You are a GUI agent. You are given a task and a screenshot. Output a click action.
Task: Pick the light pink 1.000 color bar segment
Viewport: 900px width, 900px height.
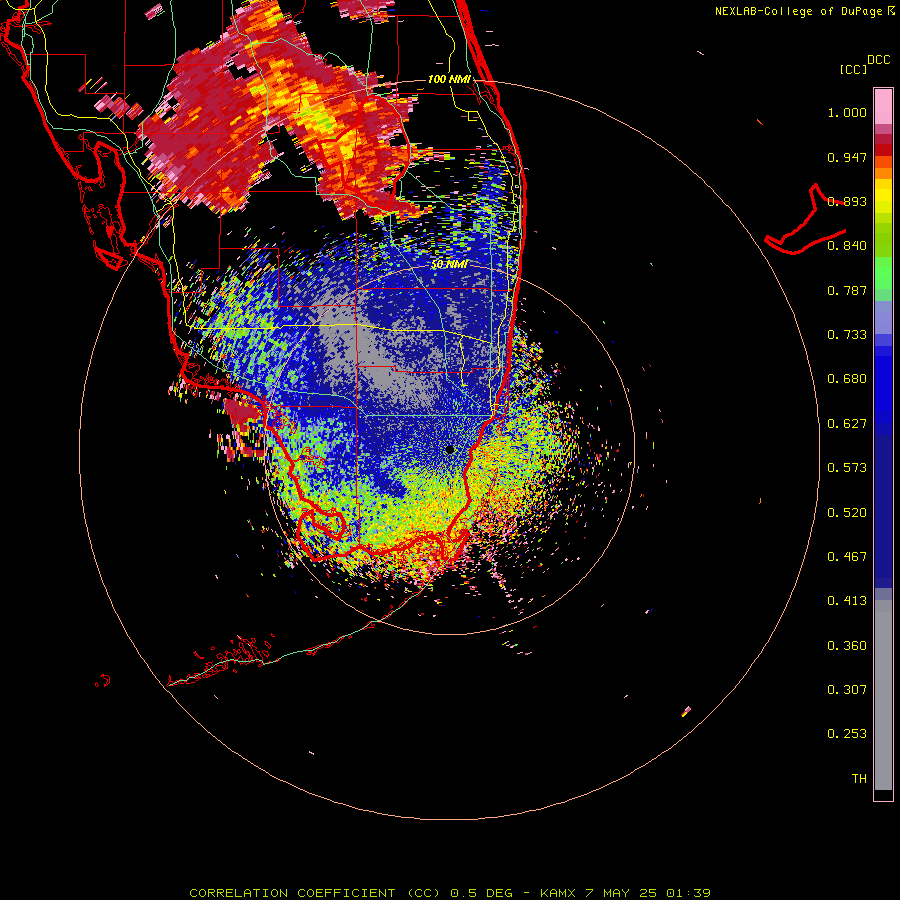[x=883, y=107]
